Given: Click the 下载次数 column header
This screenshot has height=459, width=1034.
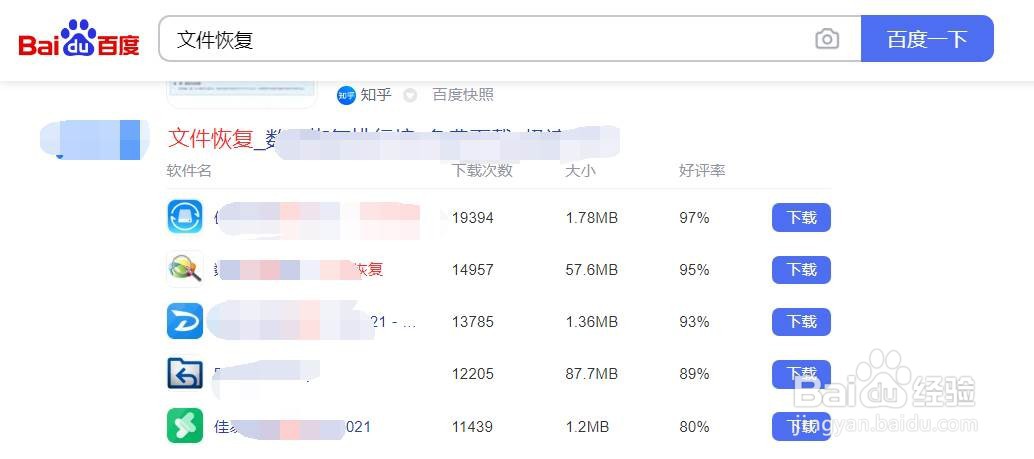Looking at the screenshot, I should click(482, 171).
